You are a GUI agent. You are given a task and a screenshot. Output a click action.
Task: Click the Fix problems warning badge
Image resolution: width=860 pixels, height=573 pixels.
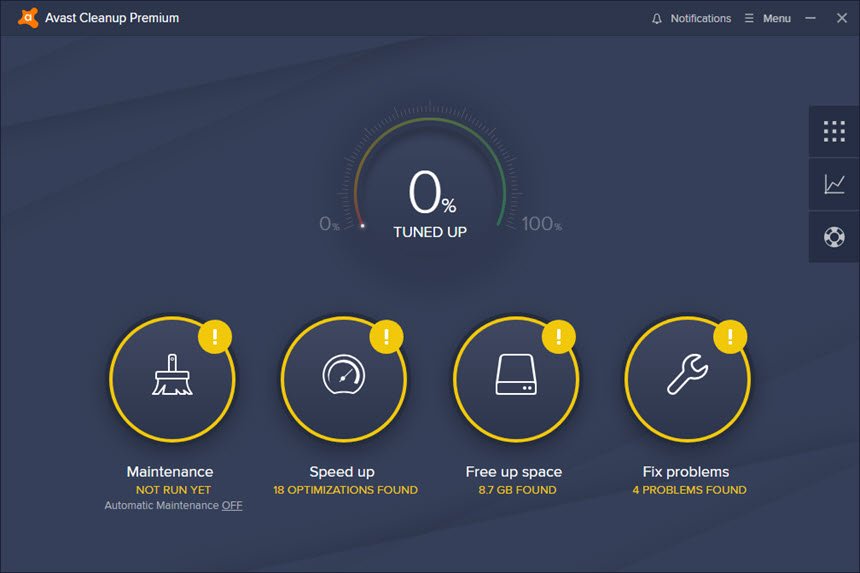coord(731,337)
